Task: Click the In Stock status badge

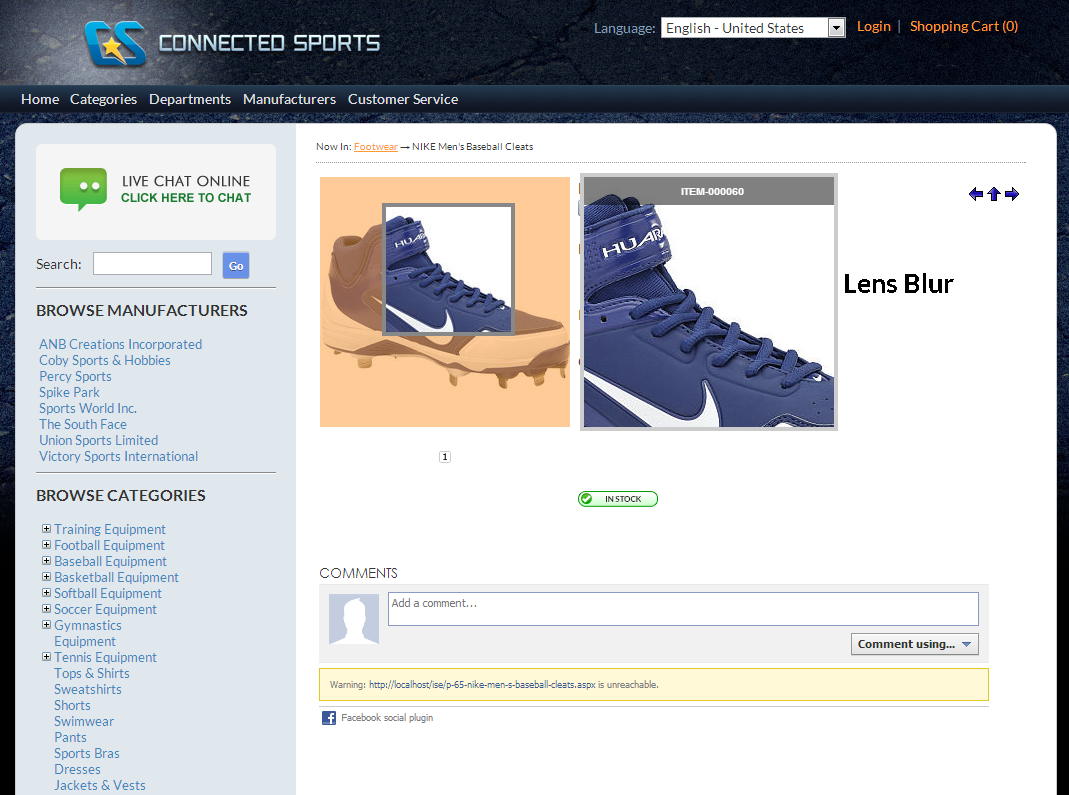Action: coord(618,499)
